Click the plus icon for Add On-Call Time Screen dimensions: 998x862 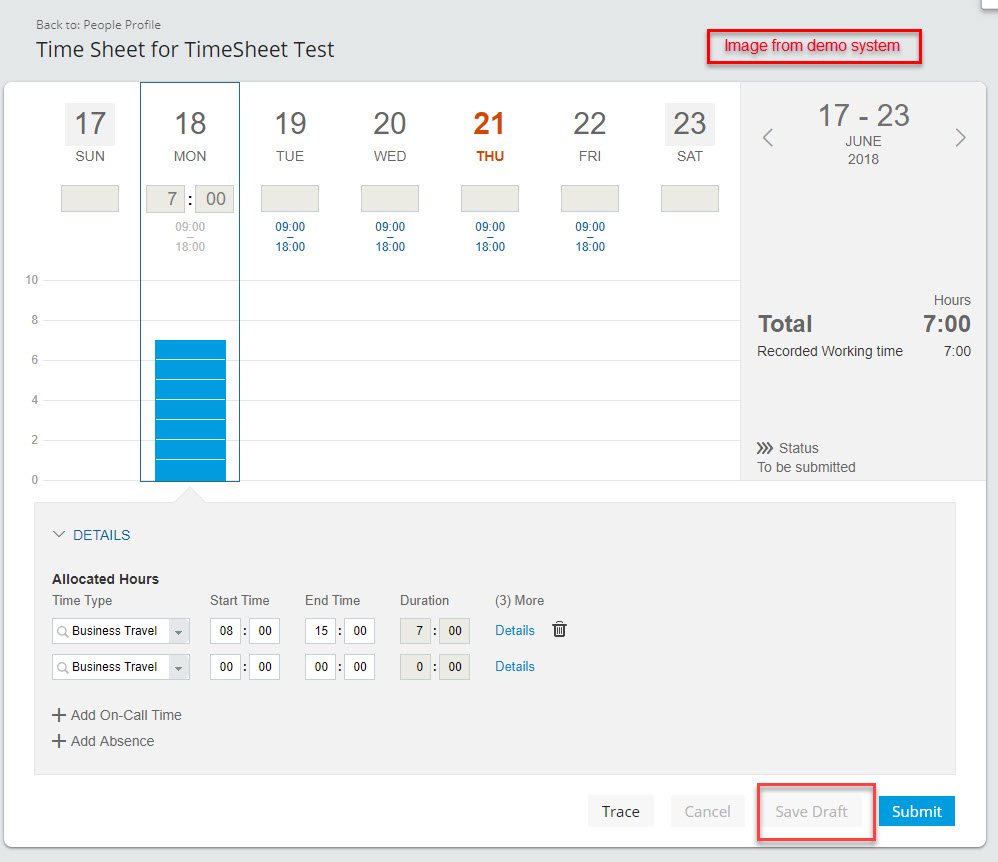(x=59, y=715)
